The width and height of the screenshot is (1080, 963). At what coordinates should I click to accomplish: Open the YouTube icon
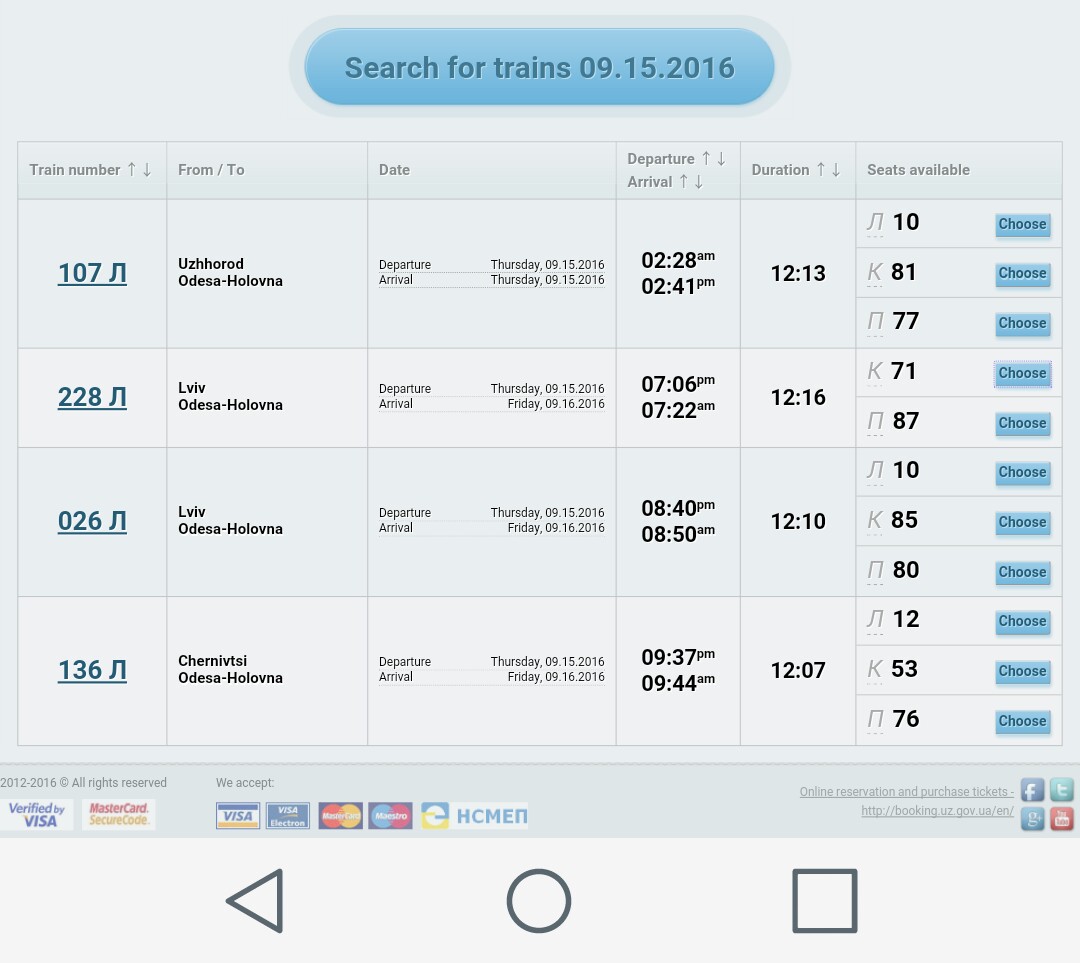(1061, 819)
